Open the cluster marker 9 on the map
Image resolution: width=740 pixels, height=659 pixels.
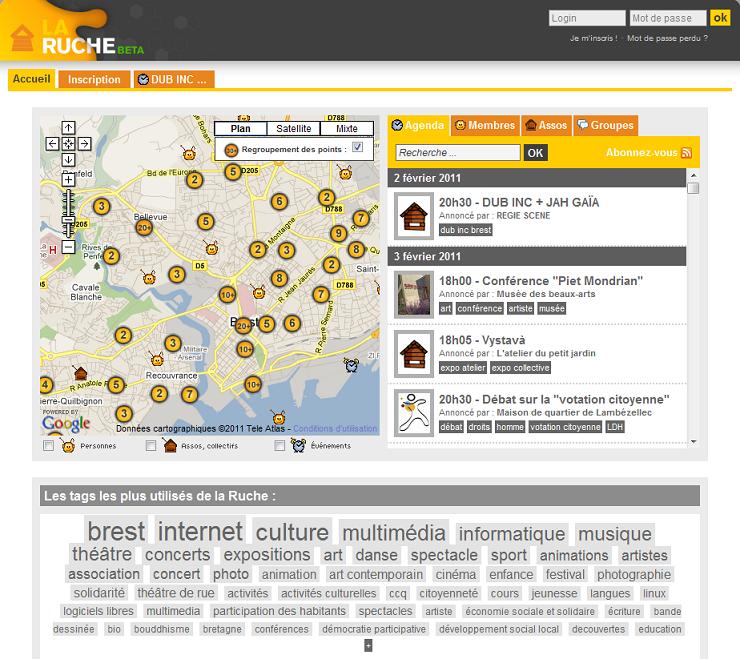(x=338, y=233)
